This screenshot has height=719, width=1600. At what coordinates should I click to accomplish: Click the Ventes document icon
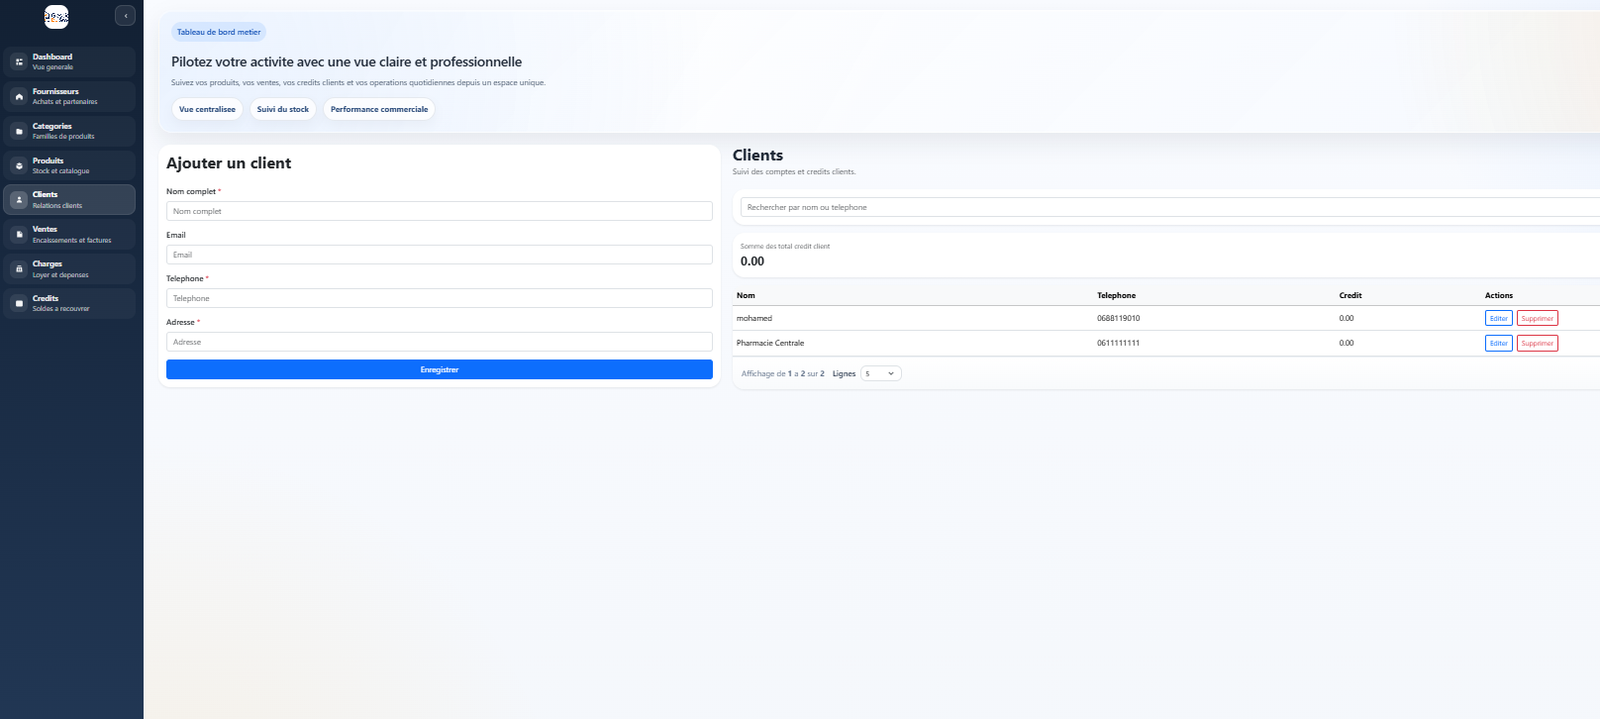(19, 234)
